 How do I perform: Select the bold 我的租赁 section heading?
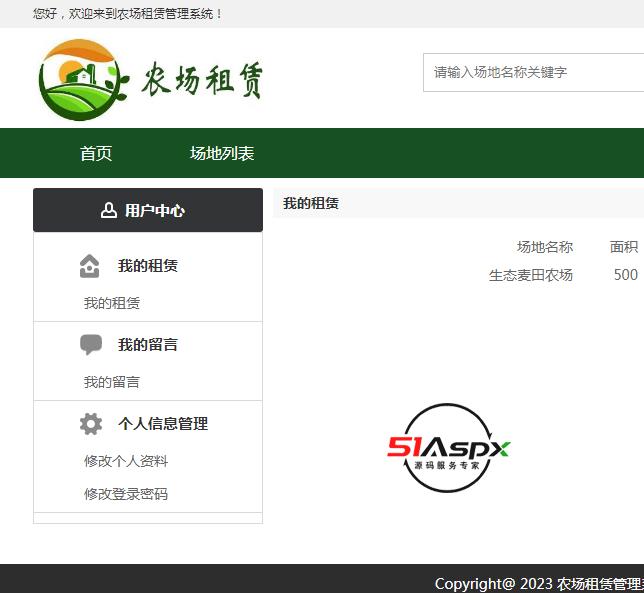pos(148,266)
